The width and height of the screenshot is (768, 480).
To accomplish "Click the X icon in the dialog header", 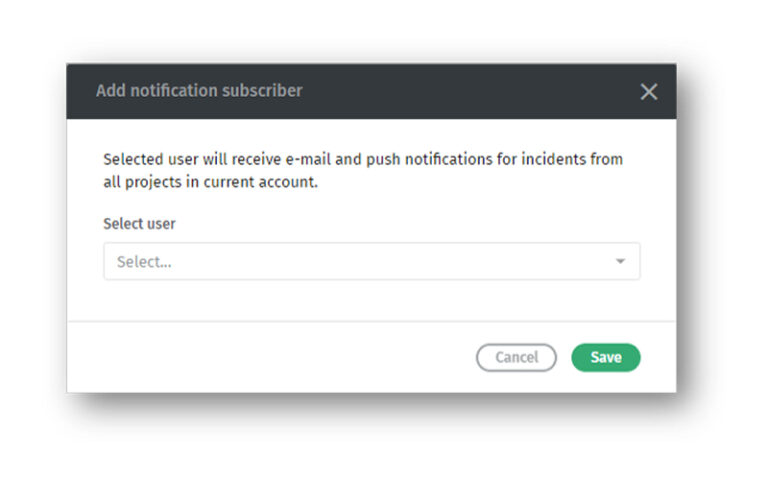I will (649, 92).
